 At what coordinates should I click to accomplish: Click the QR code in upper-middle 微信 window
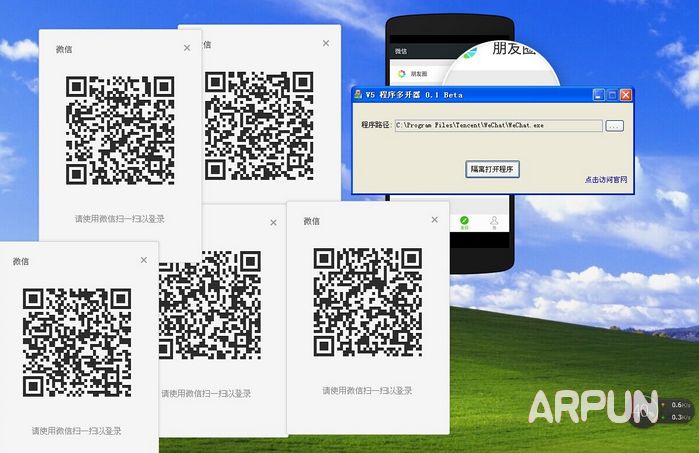(x=259, y=126)
